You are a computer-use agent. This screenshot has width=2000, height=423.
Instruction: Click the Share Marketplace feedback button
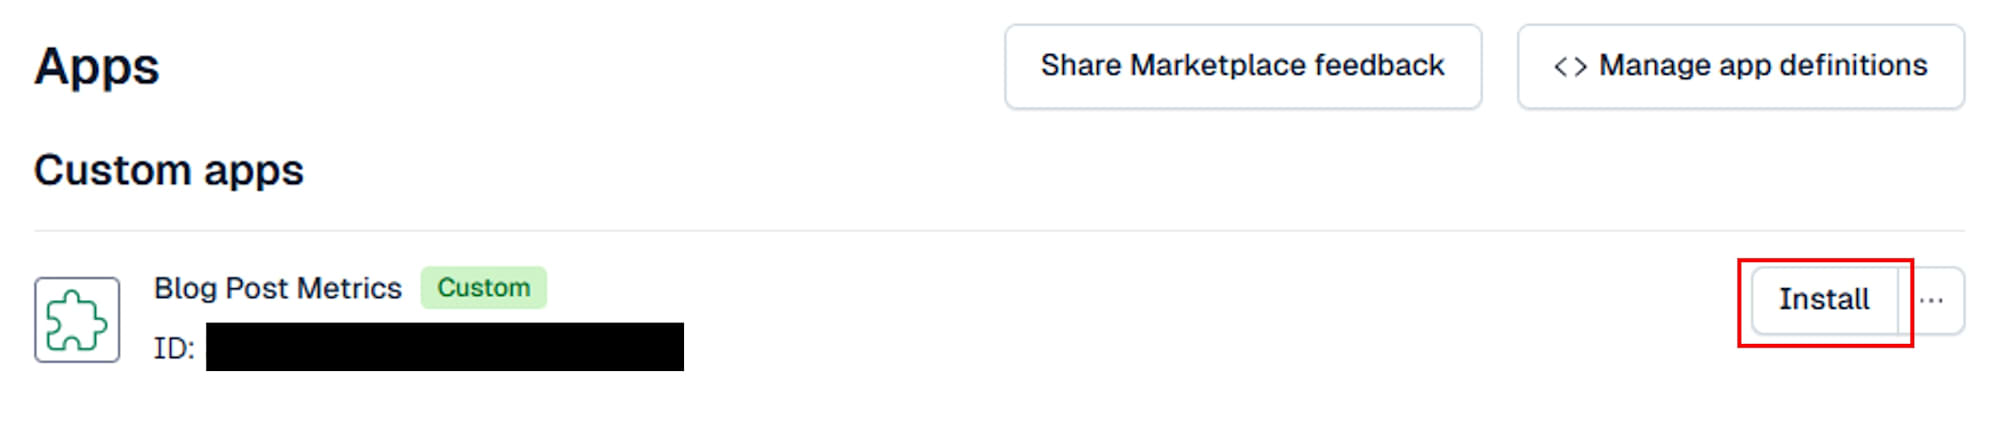pyautogui.click(x=1243, y=67)
